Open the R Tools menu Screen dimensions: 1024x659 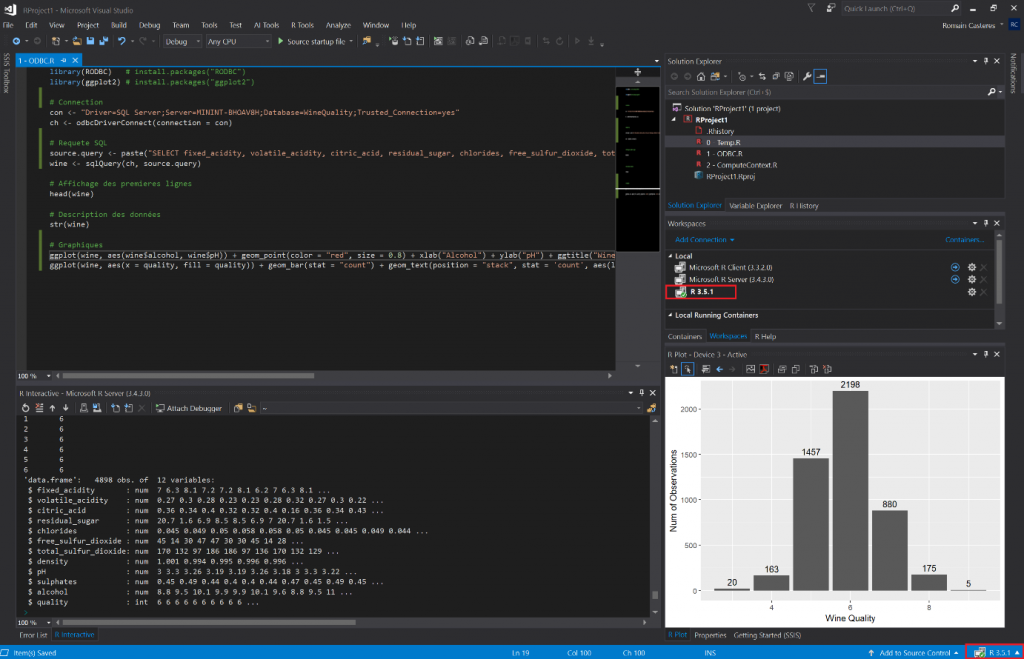point(302,25)
